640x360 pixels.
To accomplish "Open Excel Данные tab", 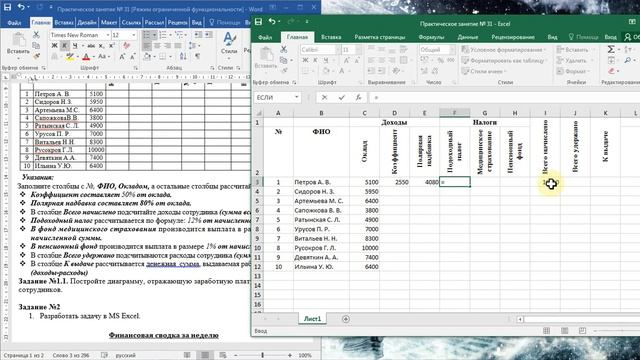I will 468,37.
